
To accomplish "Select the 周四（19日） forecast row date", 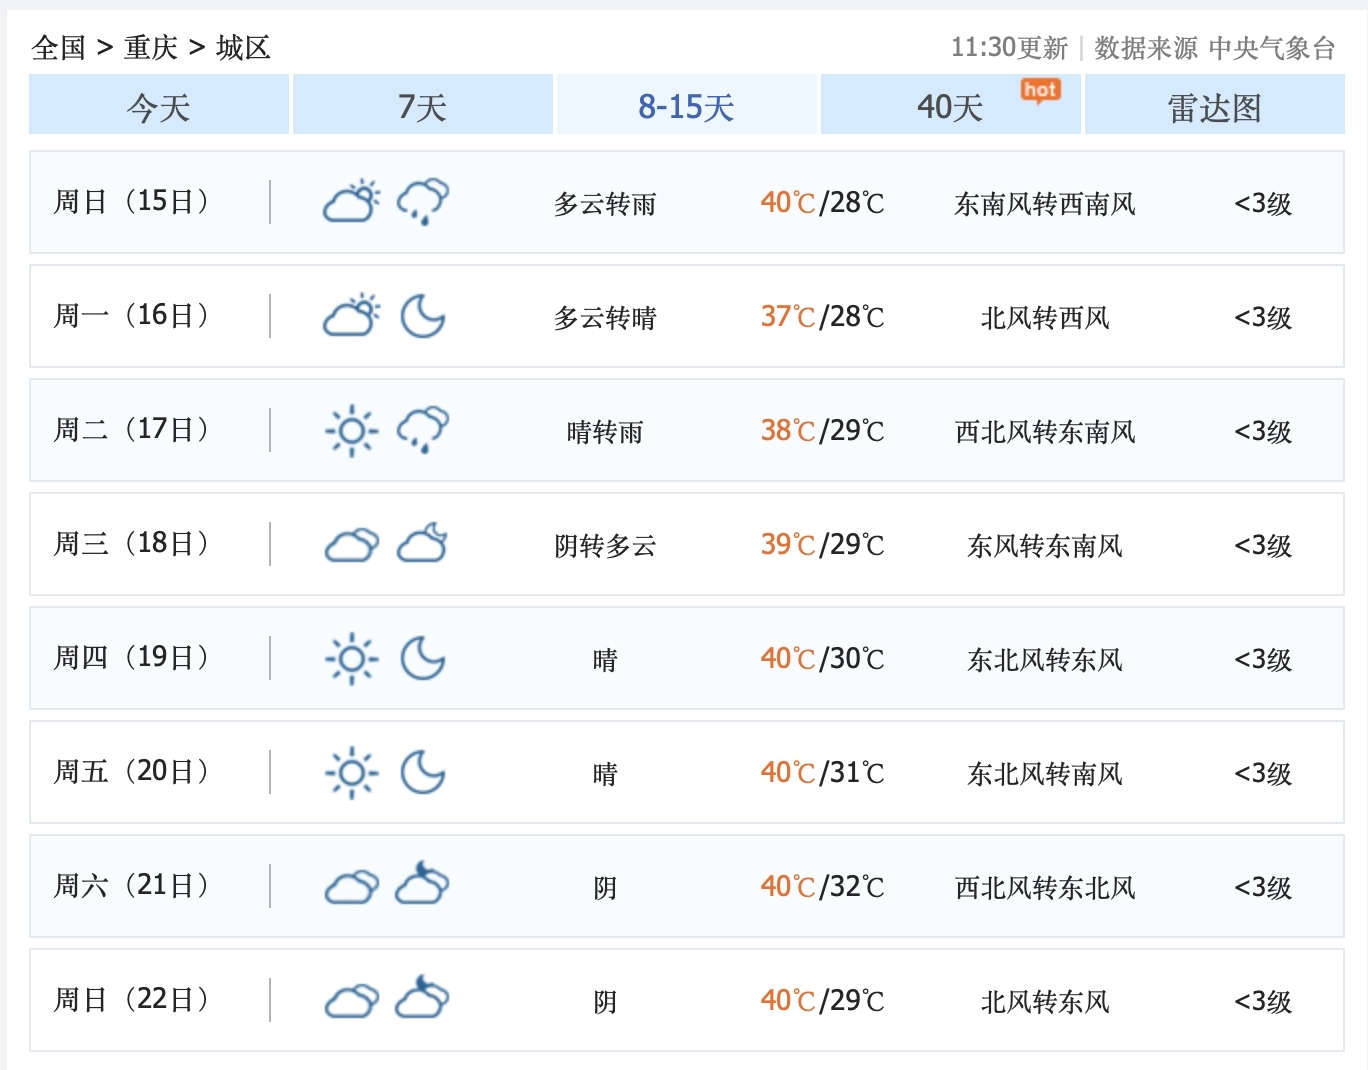I will coord(131,658).
